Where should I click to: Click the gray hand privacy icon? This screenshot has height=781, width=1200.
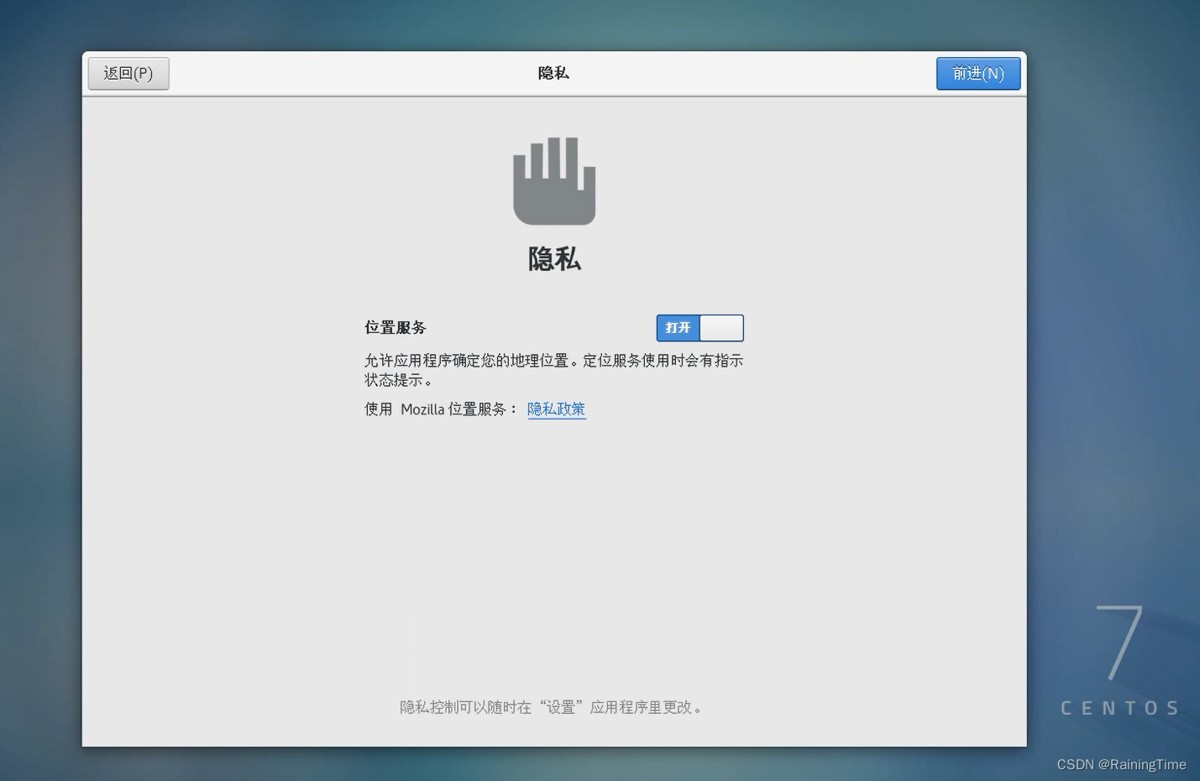pyautogui.click(x=554, y=181)
